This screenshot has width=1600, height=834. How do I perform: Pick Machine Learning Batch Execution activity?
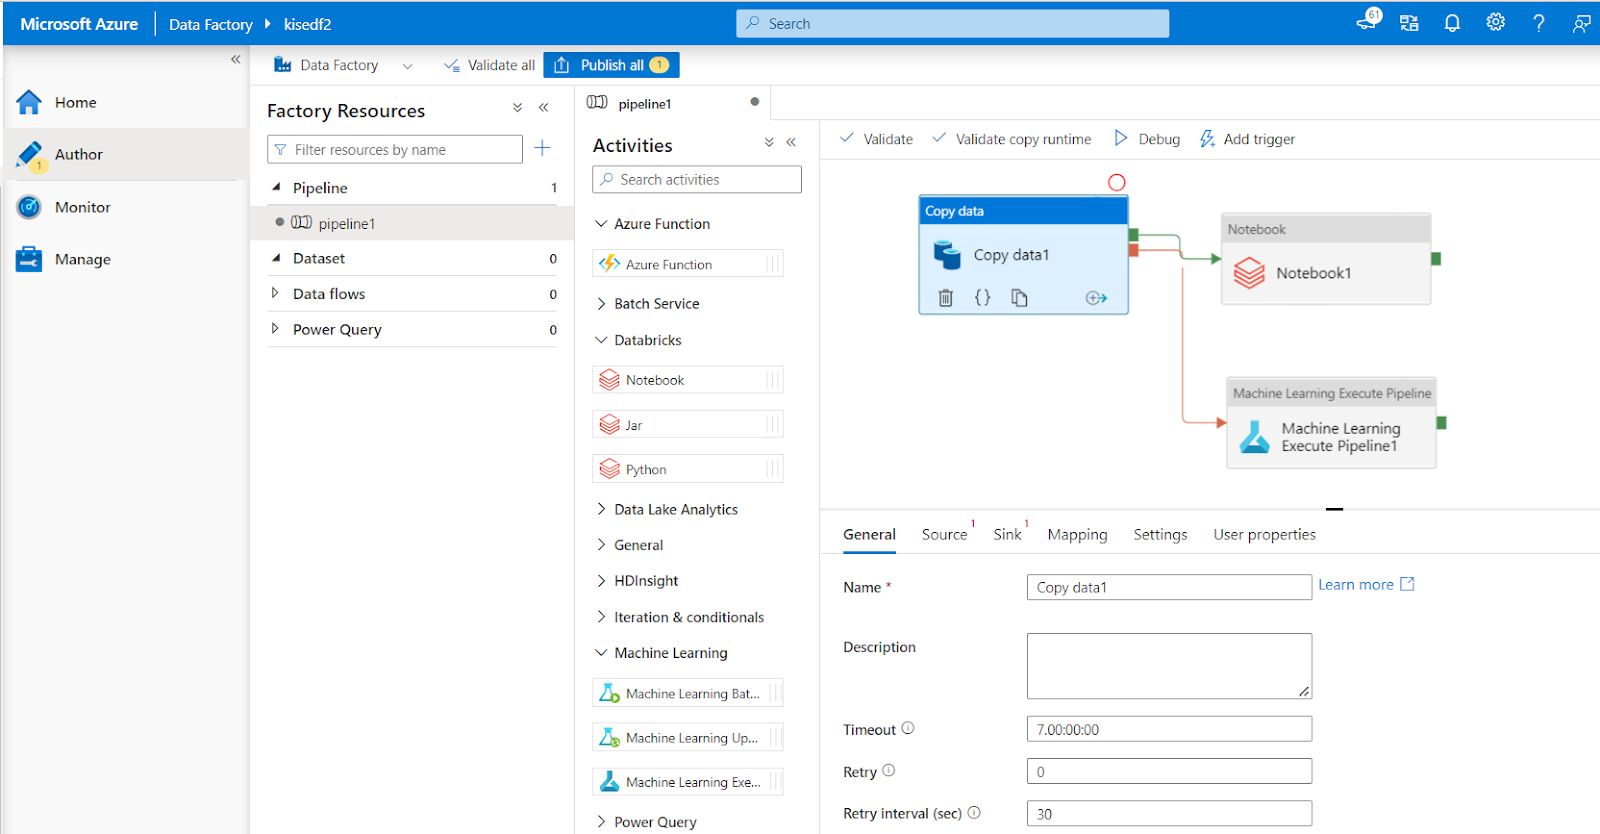[687, 693]
